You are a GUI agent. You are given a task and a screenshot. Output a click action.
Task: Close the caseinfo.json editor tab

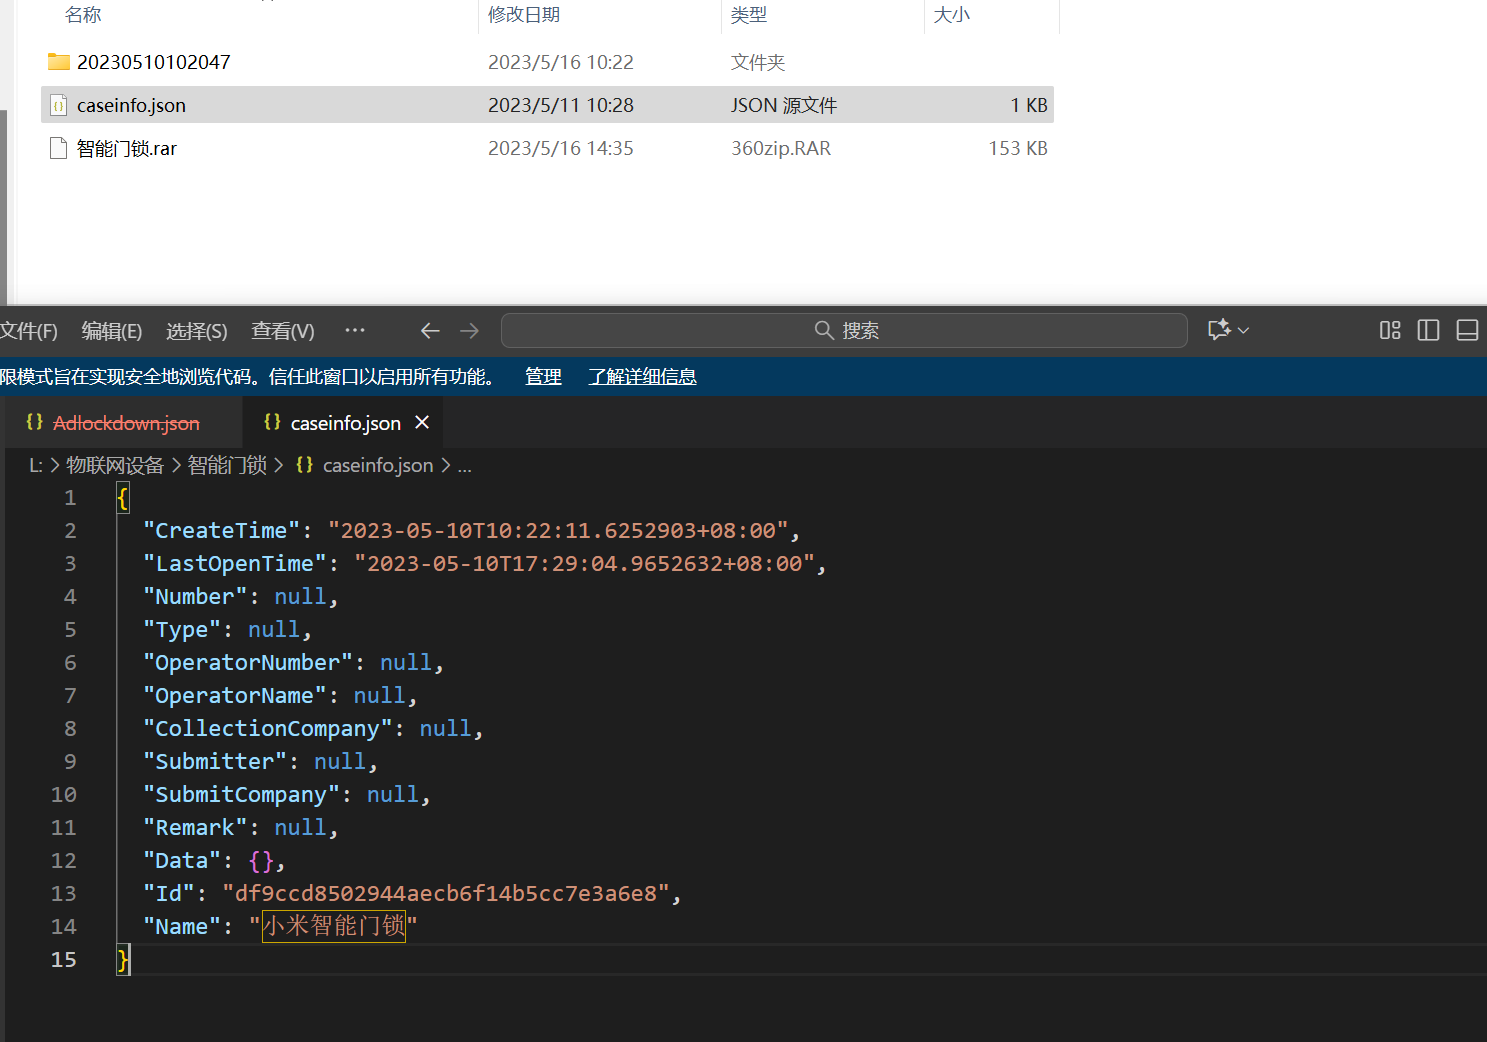pos(422,423)
